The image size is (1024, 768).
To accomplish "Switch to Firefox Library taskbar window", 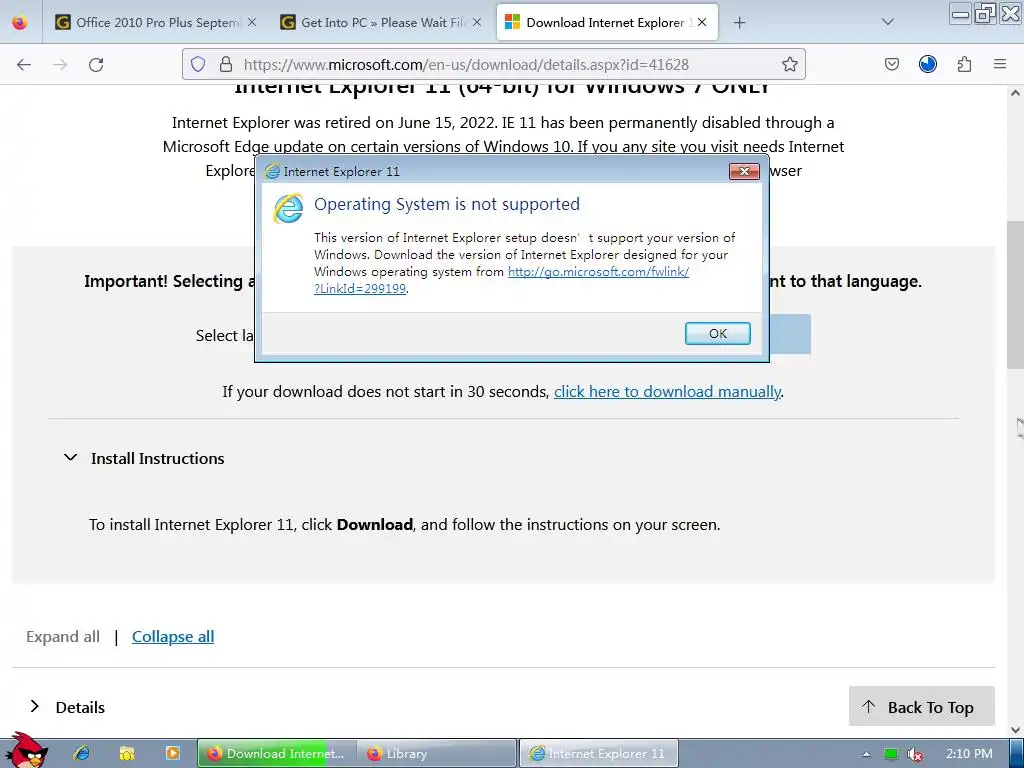I will (x=437, y=754).
